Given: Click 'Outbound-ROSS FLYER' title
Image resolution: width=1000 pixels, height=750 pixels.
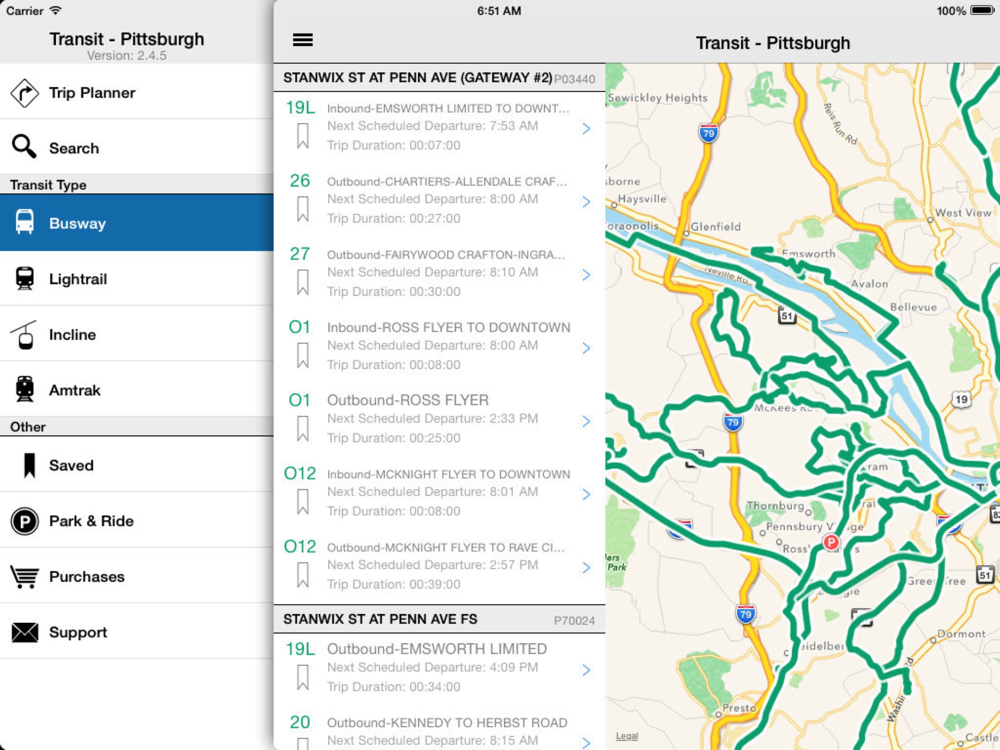Looking at the screenshot, I should (x=408, y=400).
